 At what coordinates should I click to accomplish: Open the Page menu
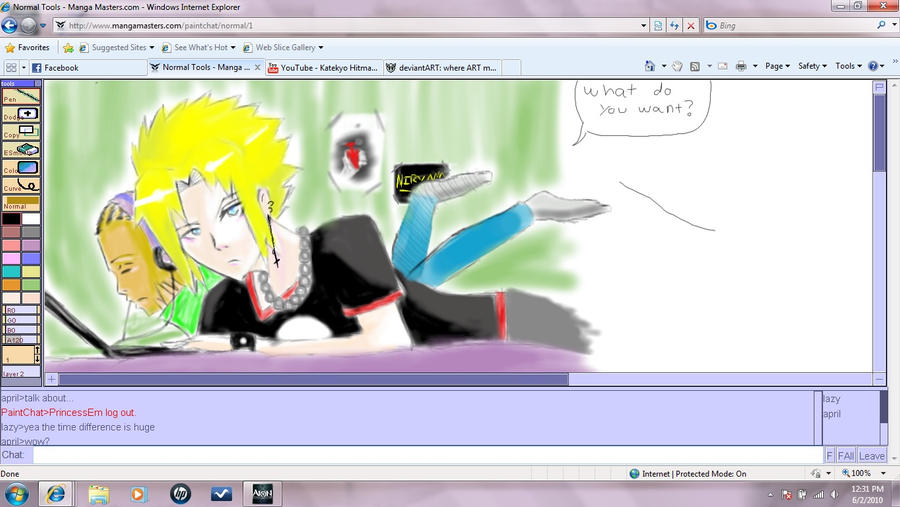click(x=777, y=66)
